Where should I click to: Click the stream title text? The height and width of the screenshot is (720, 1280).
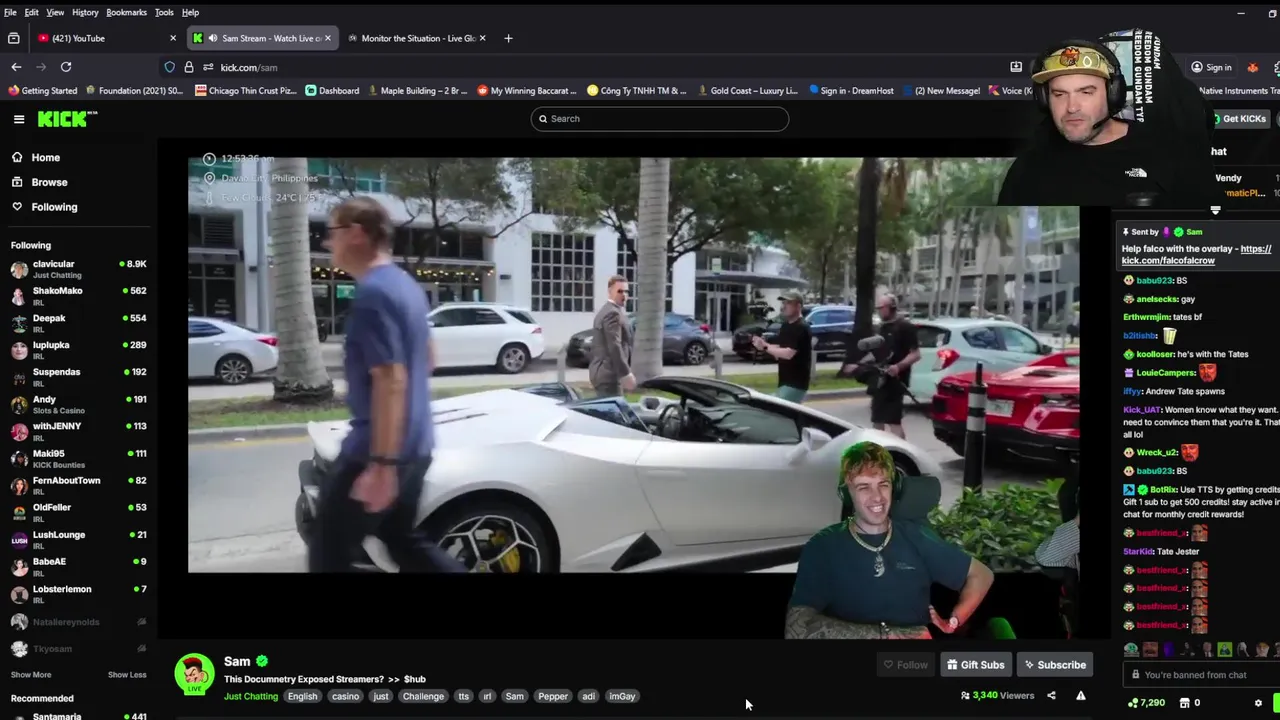[x=325, y=679]
